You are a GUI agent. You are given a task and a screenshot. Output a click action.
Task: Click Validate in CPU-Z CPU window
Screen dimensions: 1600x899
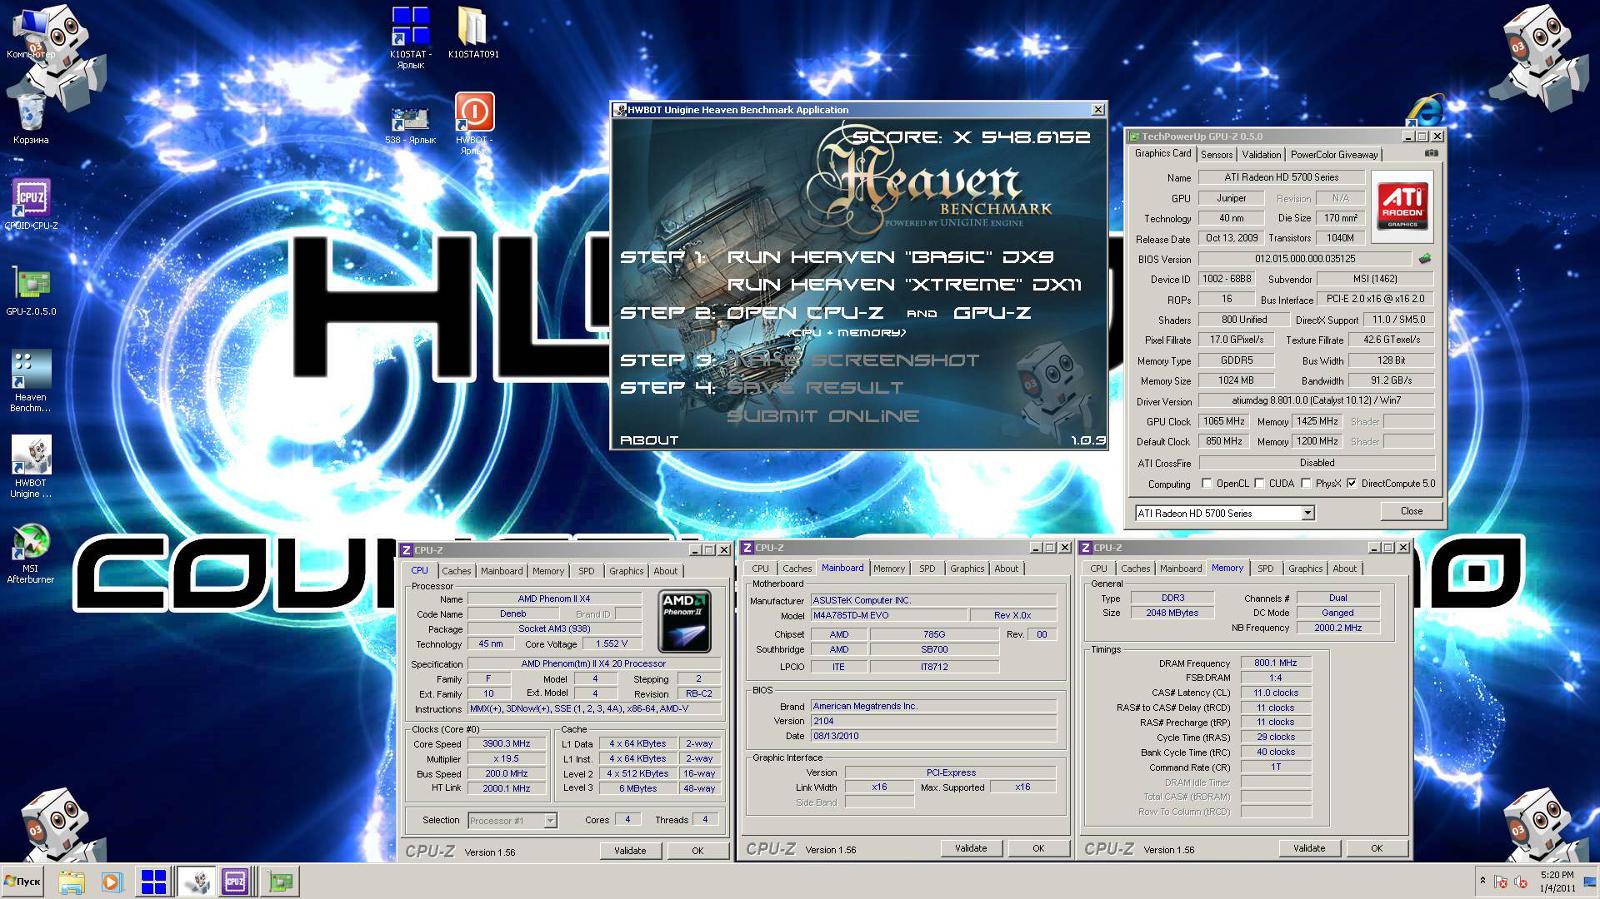pos(630,851)
